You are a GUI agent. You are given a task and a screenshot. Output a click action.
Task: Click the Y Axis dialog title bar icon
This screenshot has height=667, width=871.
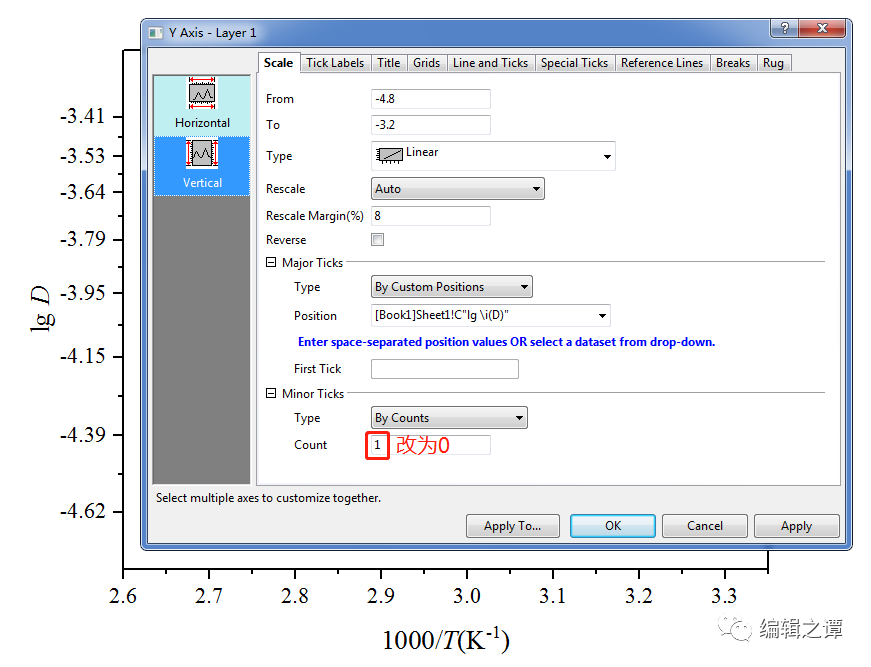(x=155, y=32)
